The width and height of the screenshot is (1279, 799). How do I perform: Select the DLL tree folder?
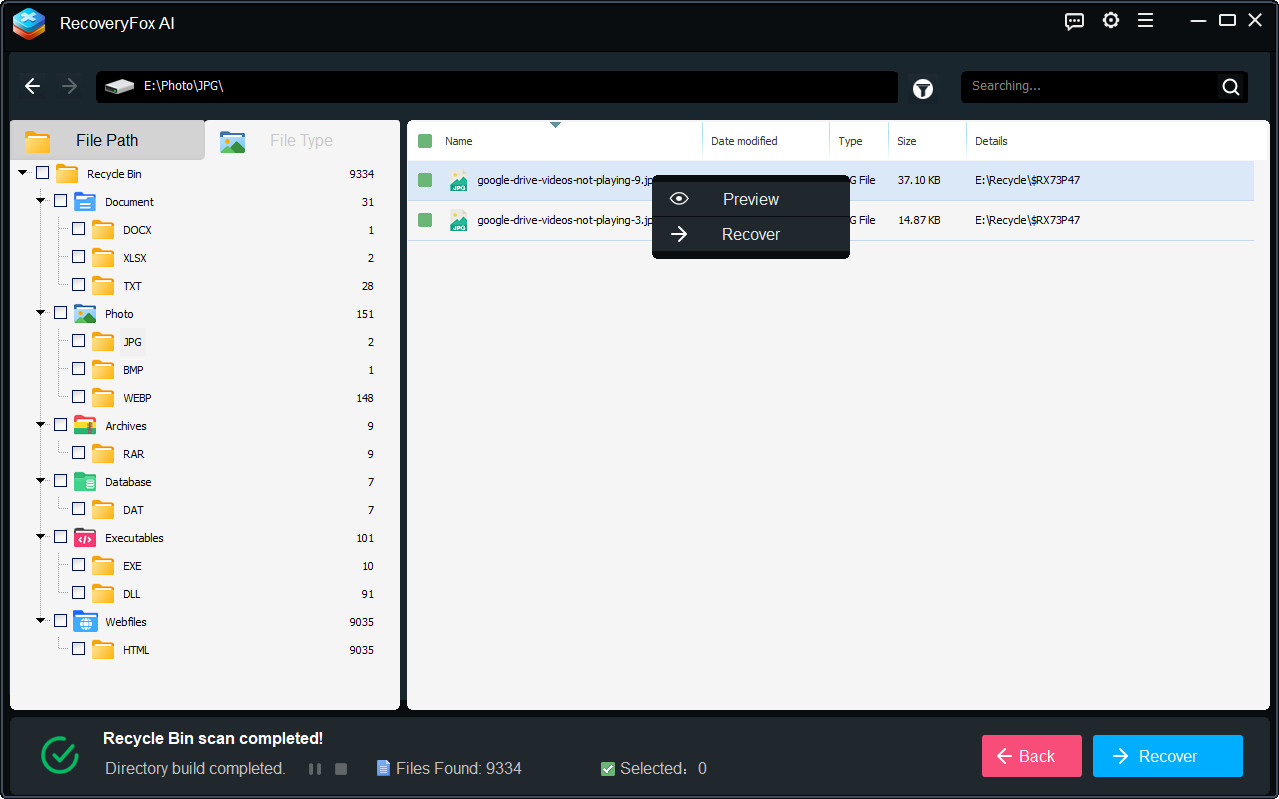point(132,594)
